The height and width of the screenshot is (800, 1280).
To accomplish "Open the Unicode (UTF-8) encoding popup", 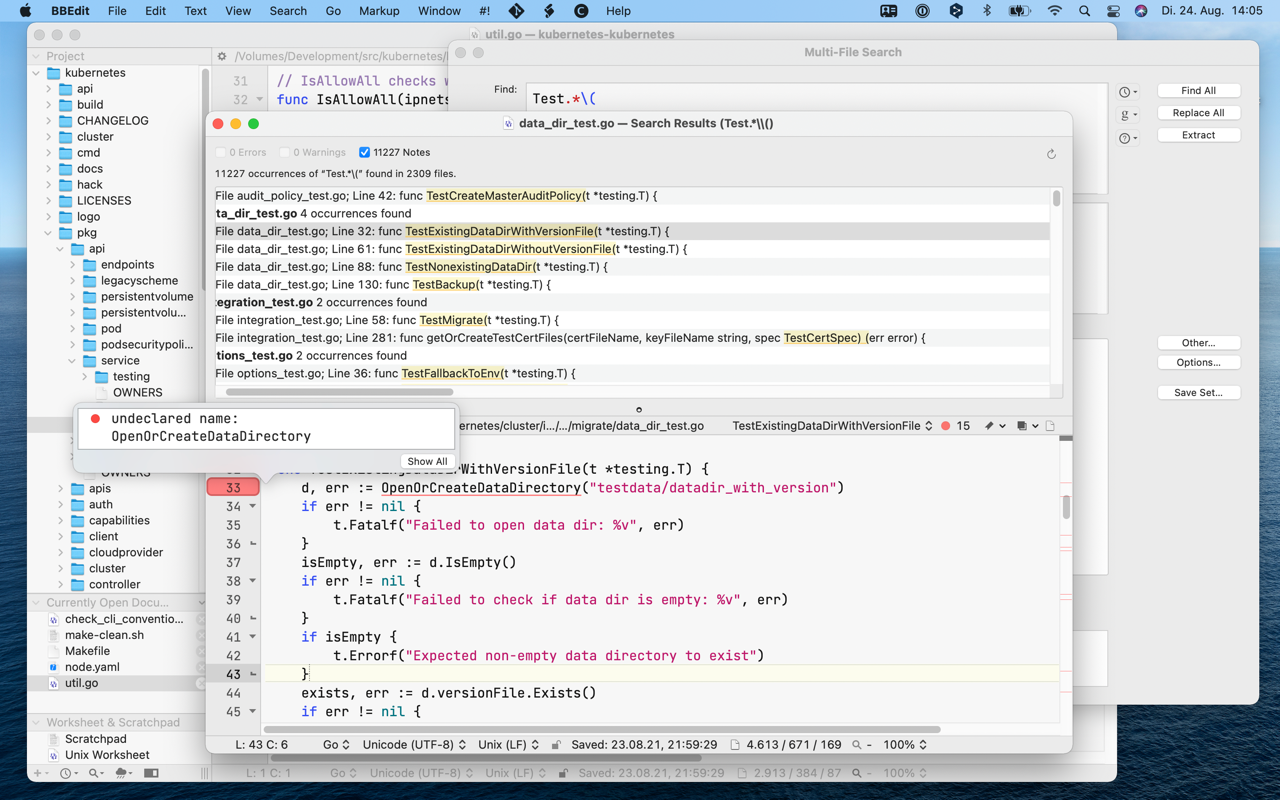I will [414, 745].
